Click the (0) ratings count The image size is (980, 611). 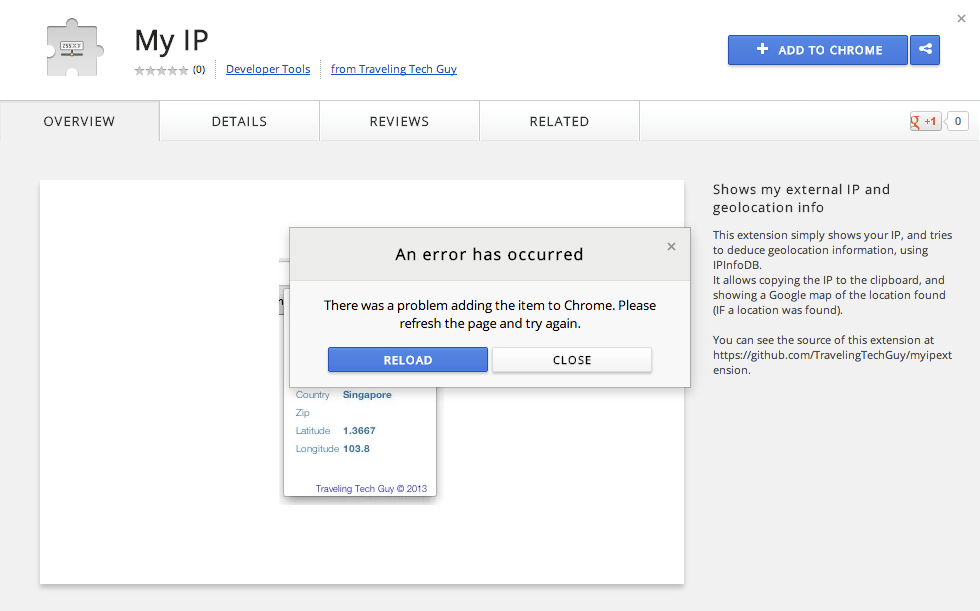[199, 69]
